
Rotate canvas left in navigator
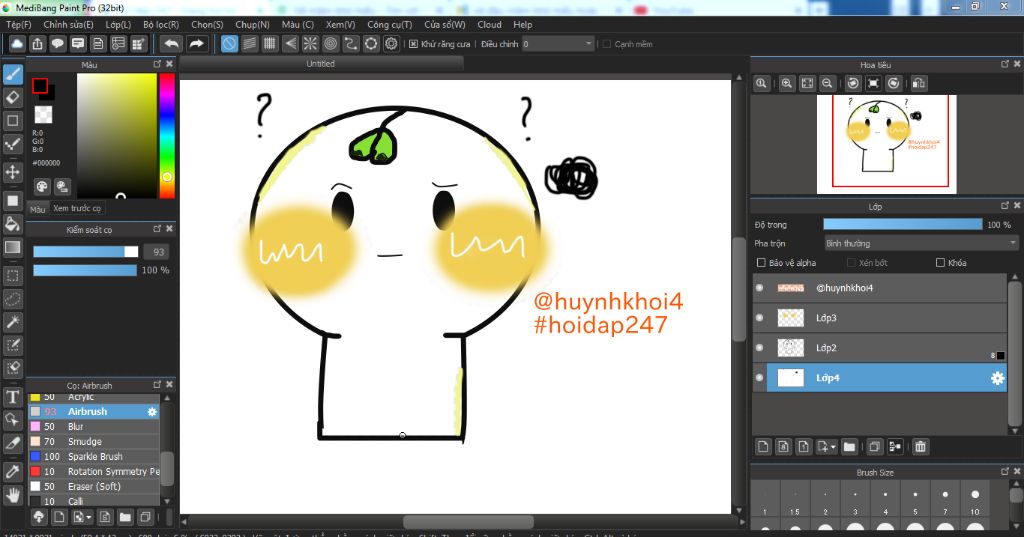[853, 83]
